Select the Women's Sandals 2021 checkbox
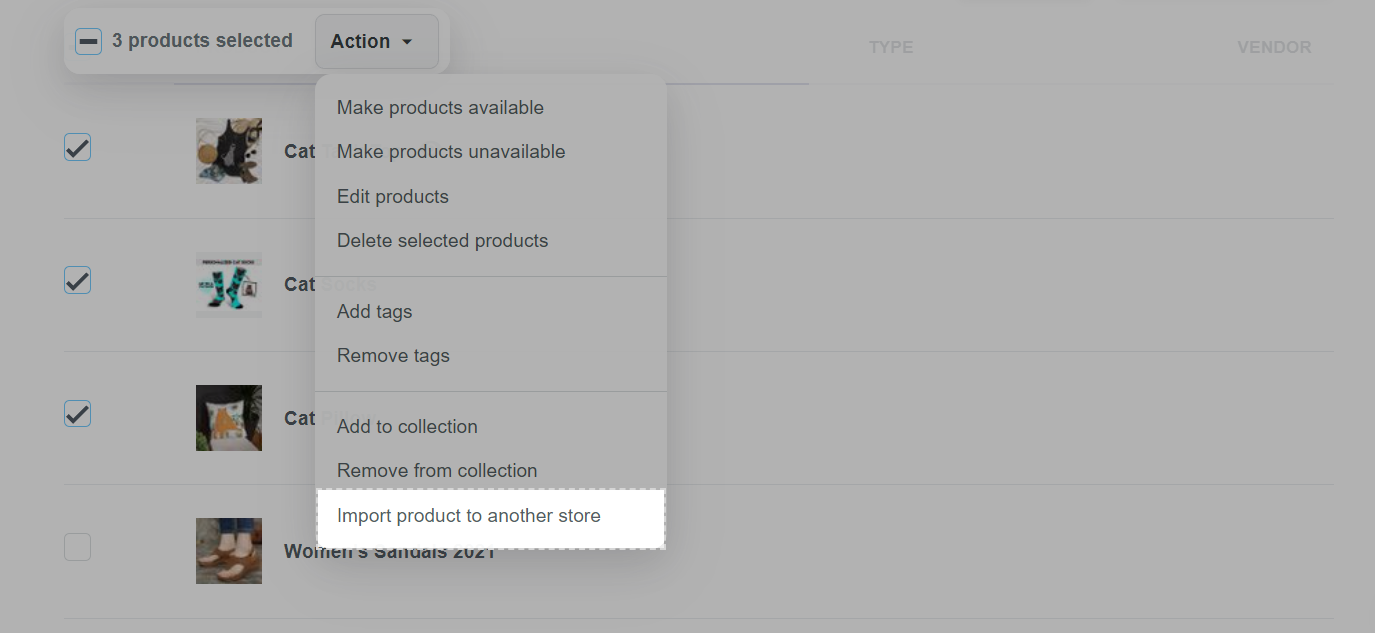 coord(78,547)
